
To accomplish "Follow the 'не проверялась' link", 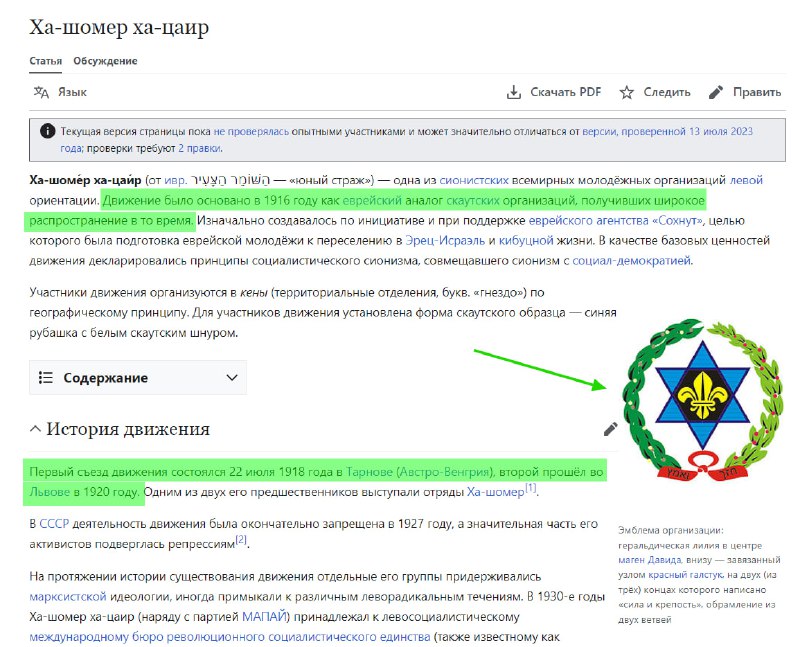I will coord(251,132).
